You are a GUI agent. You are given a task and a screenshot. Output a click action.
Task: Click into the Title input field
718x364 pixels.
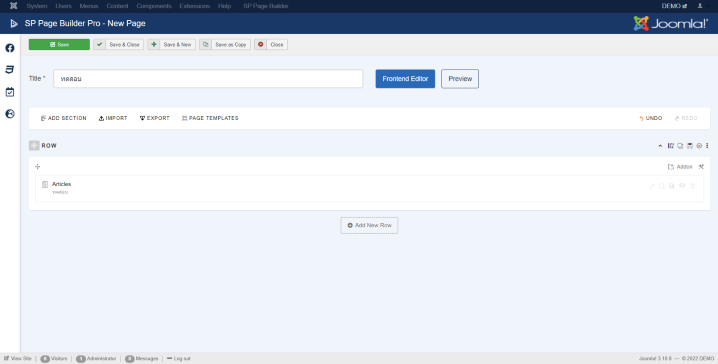(x=208, y=79)
